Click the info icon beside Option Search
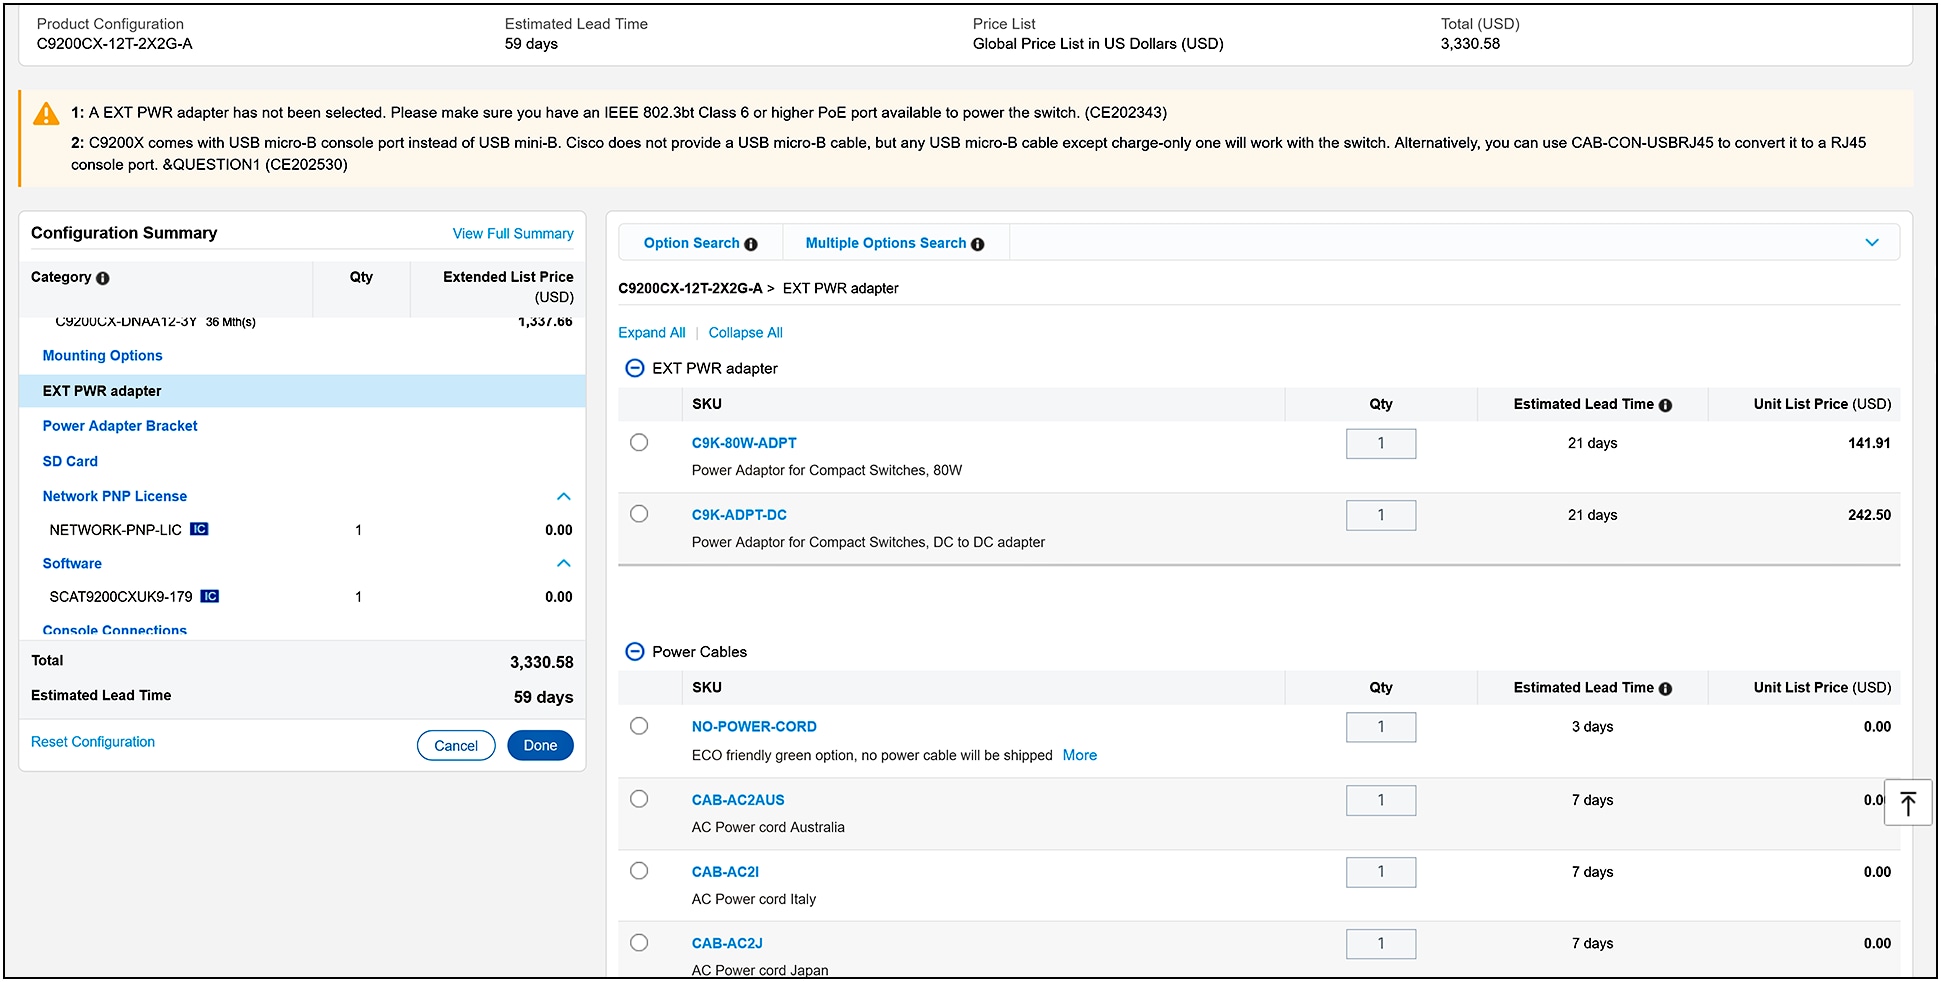Screen dimensions: 1941x982 coord(751,244)
